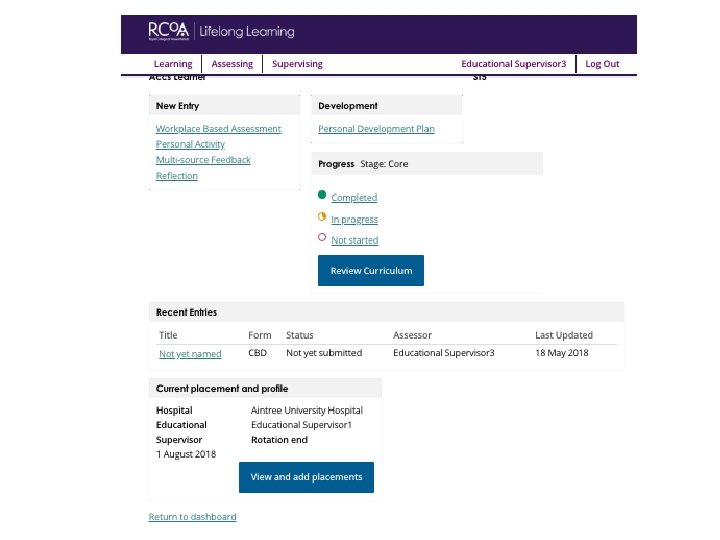Open the Supervising menu

pos(297,64)
